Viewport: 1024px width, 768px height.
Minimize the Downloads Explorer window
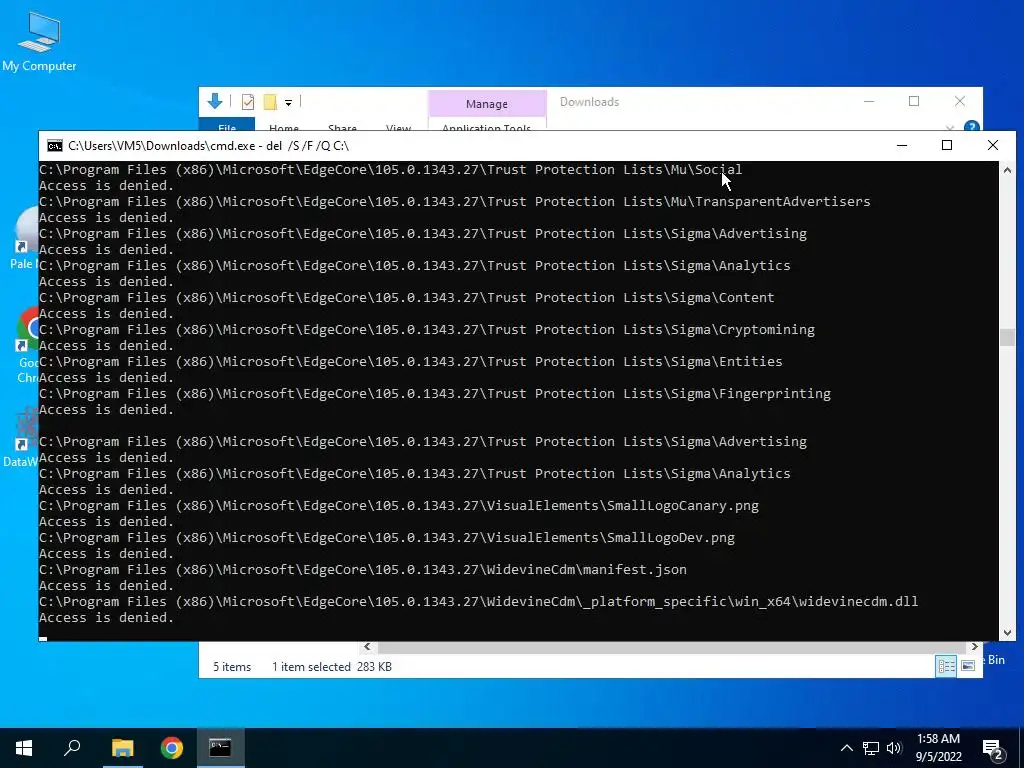(869, 101)
